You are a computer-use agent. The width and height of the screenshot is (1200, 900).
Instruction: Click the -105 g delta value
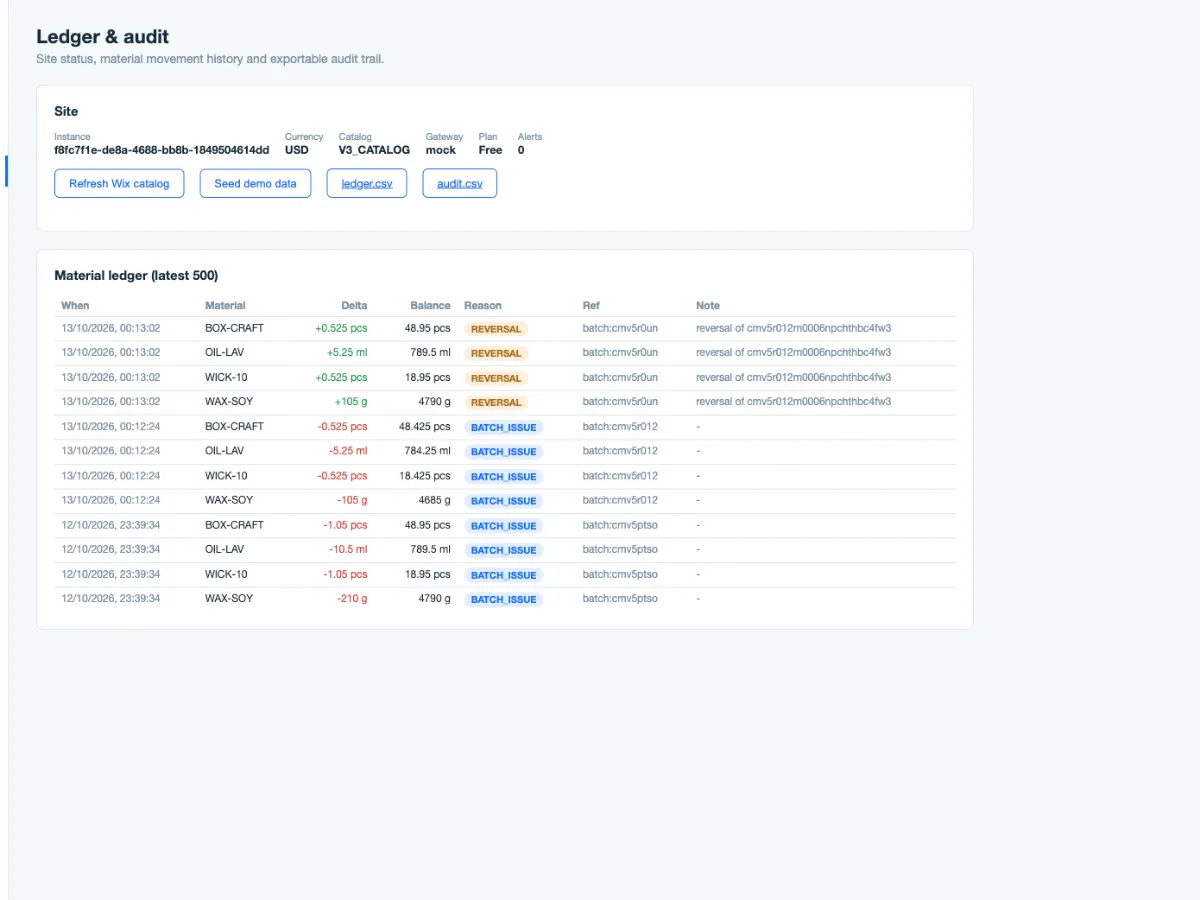coord(352,500)
